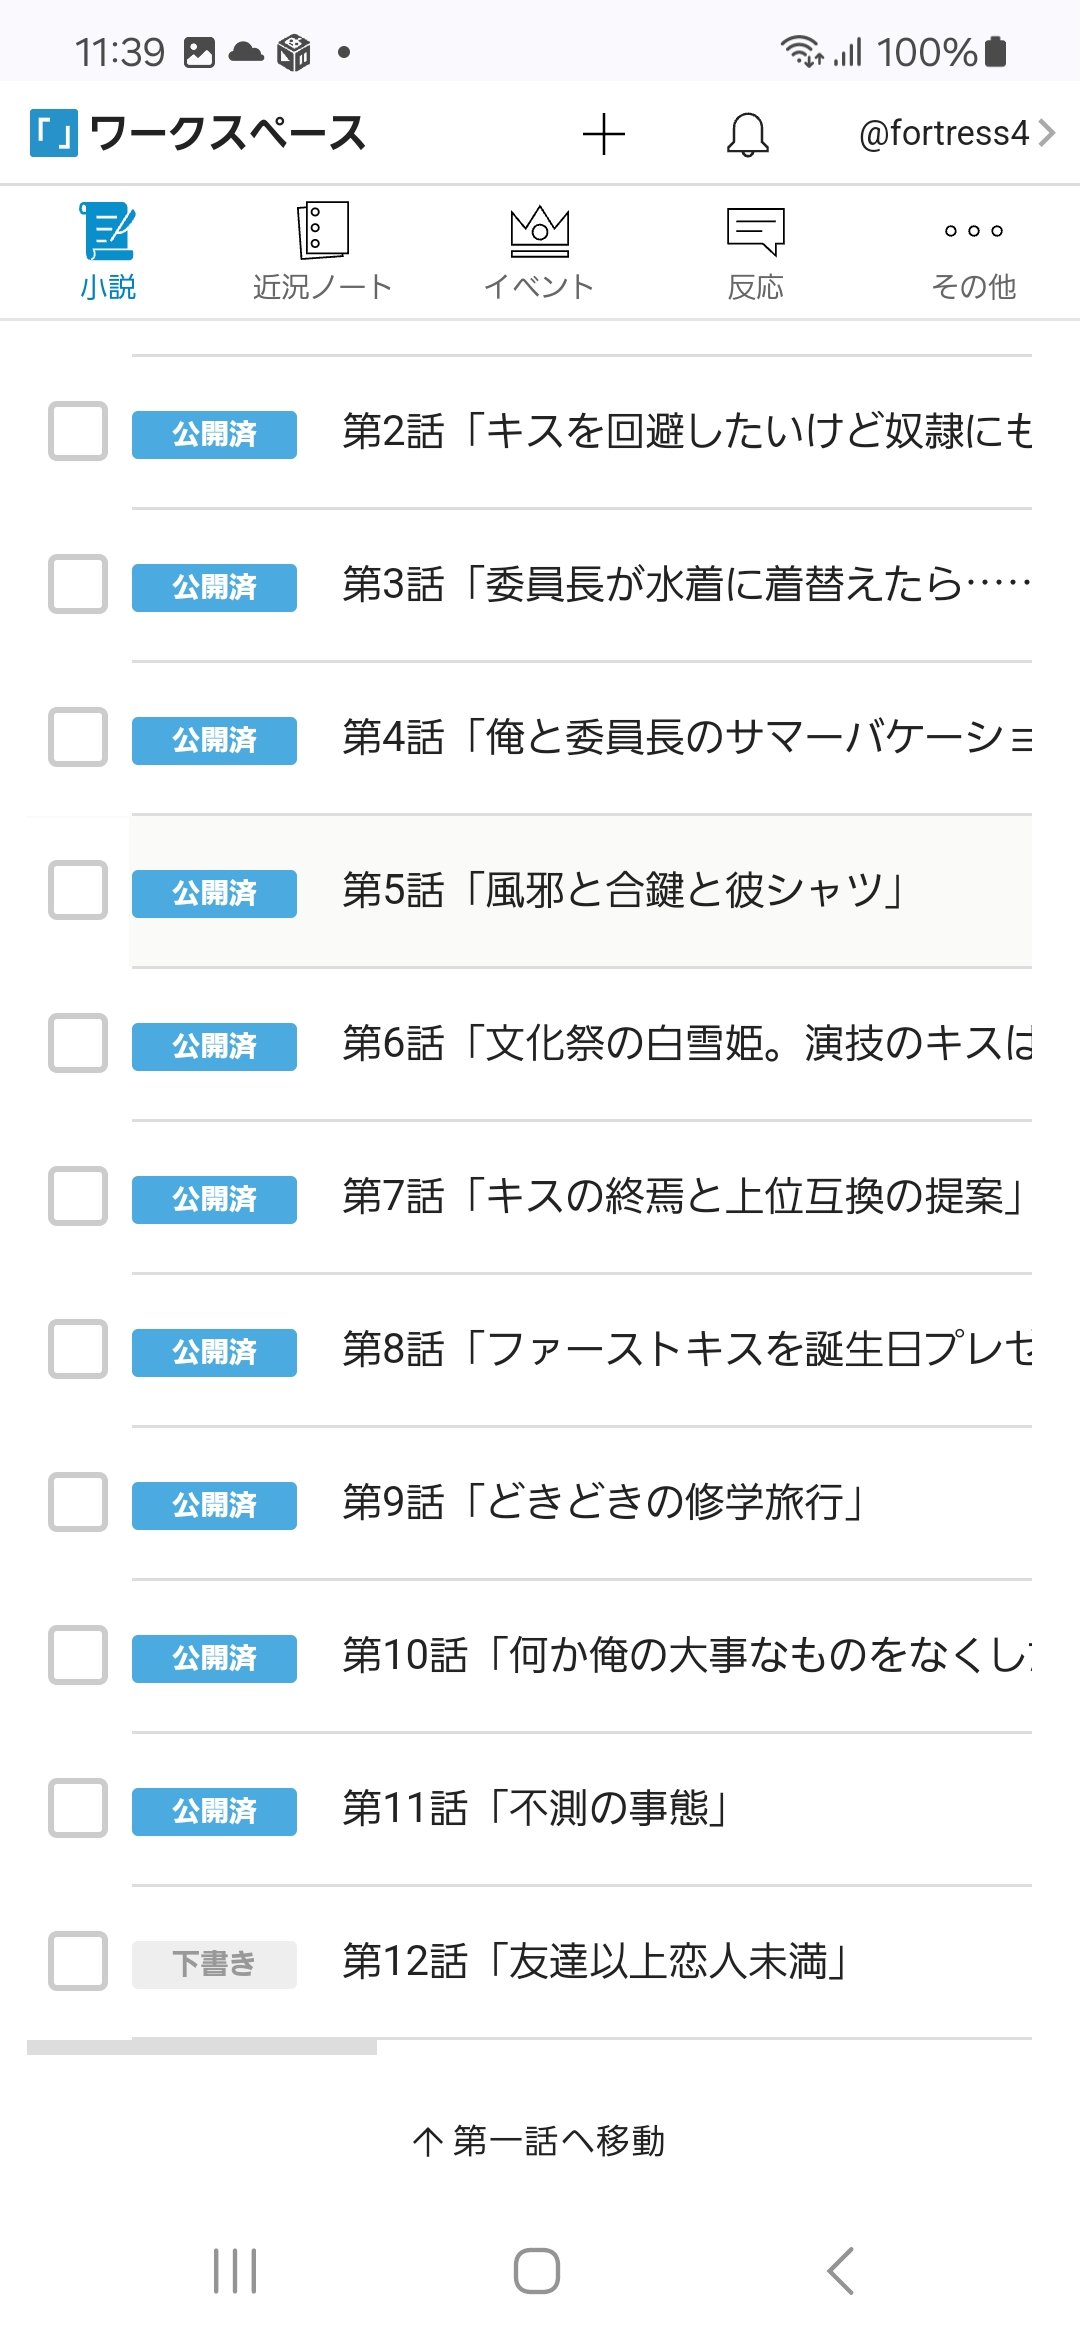Open the 近況ノート notebook icon

pos(322,232)
